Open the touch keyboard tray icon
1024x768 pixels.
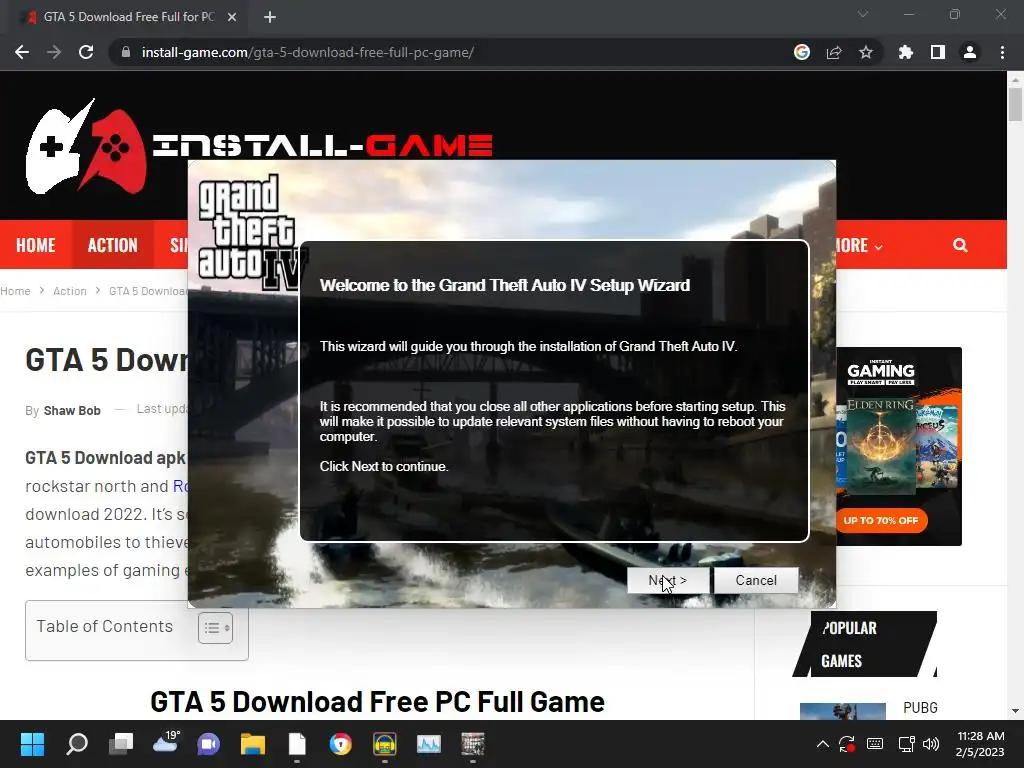coord(875,744)
